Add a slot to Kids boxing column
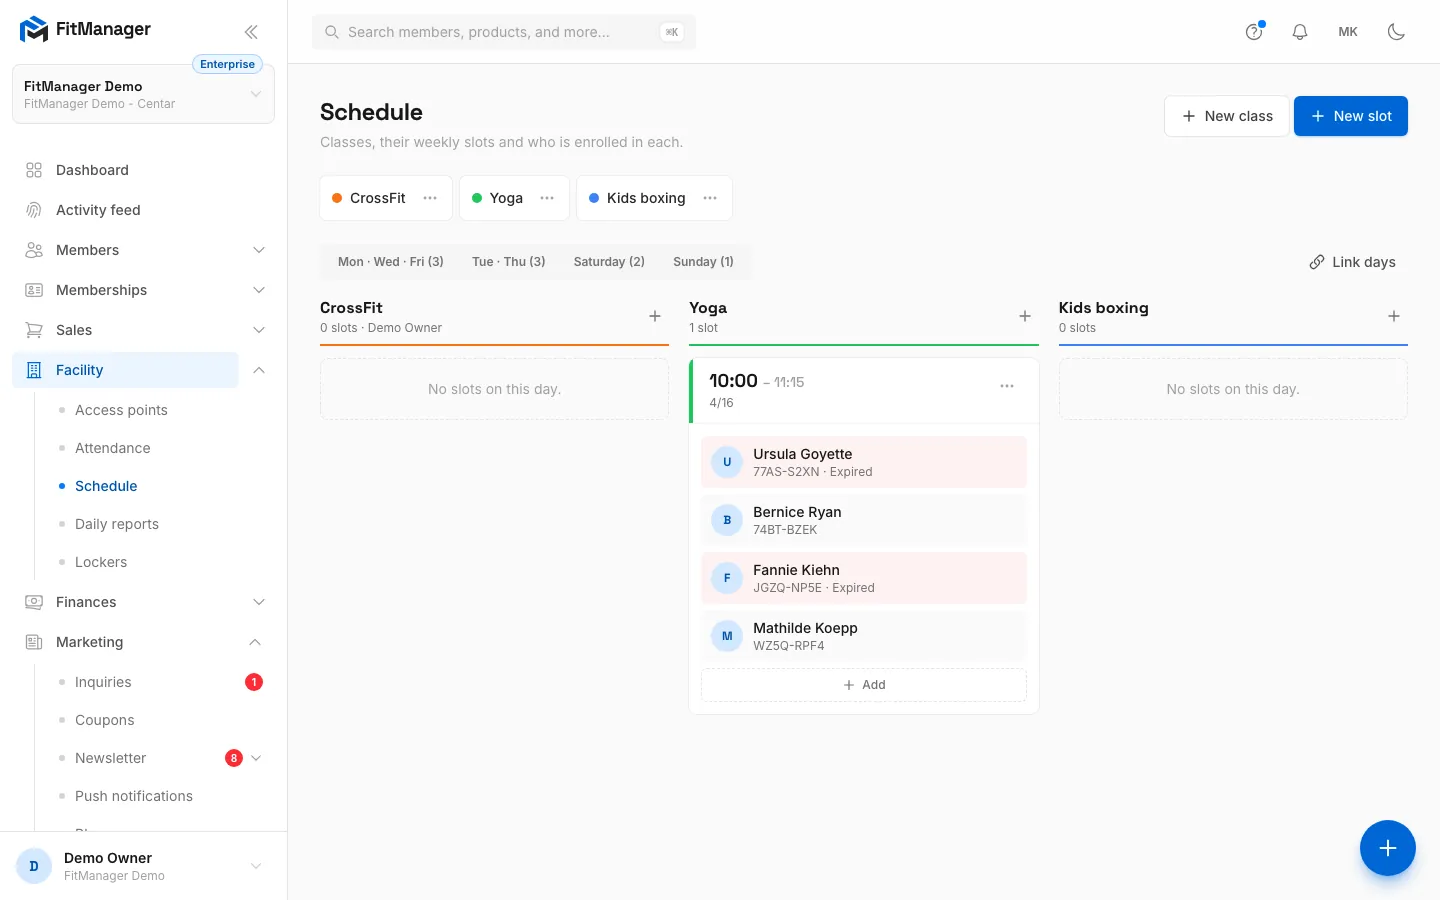The height and width of the screenshot is (900, 1440). coord(1394,316)
